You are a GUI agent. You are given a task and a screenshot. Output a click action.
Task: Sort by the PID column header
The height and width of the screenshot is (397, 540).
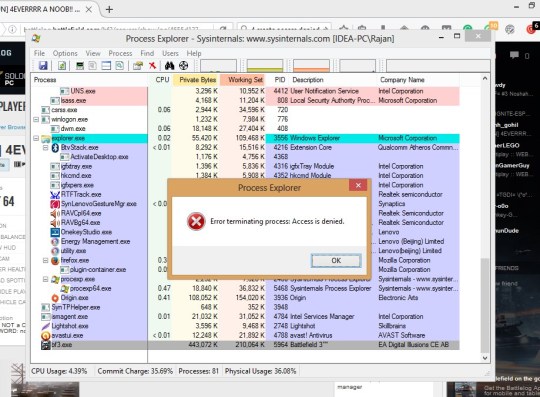[x=278, y=80]
